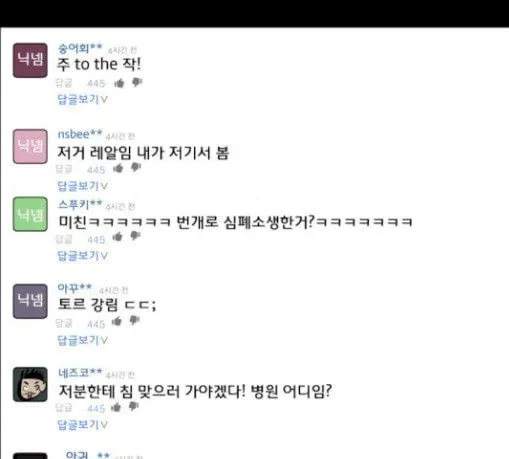Dislike the 네즈코** comment about 병원
The image size is (509, 459).
(134, 406)
